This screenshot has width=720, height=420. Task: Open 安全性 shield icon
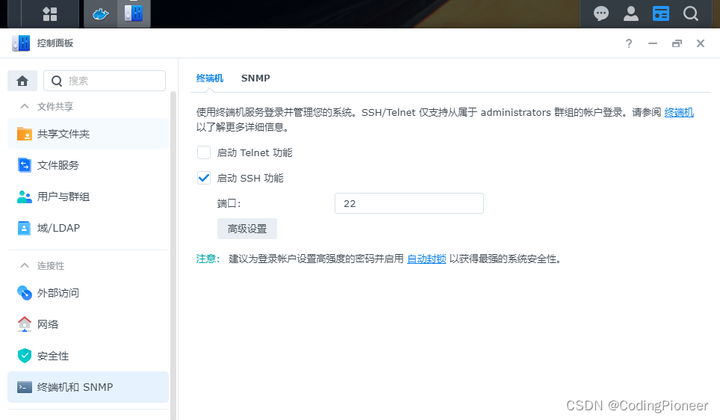point(24,356)
